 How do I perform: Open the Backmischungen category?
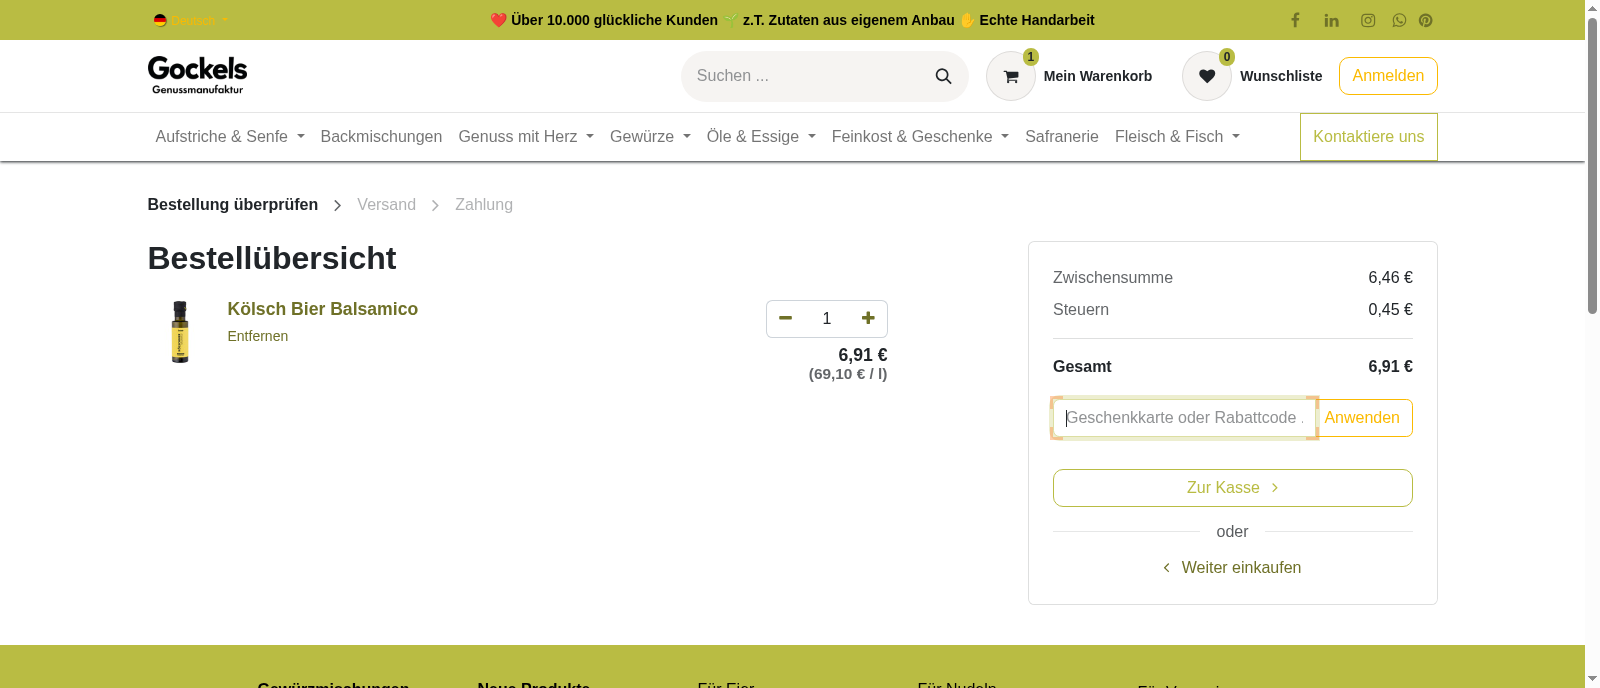tap(381, 137)
